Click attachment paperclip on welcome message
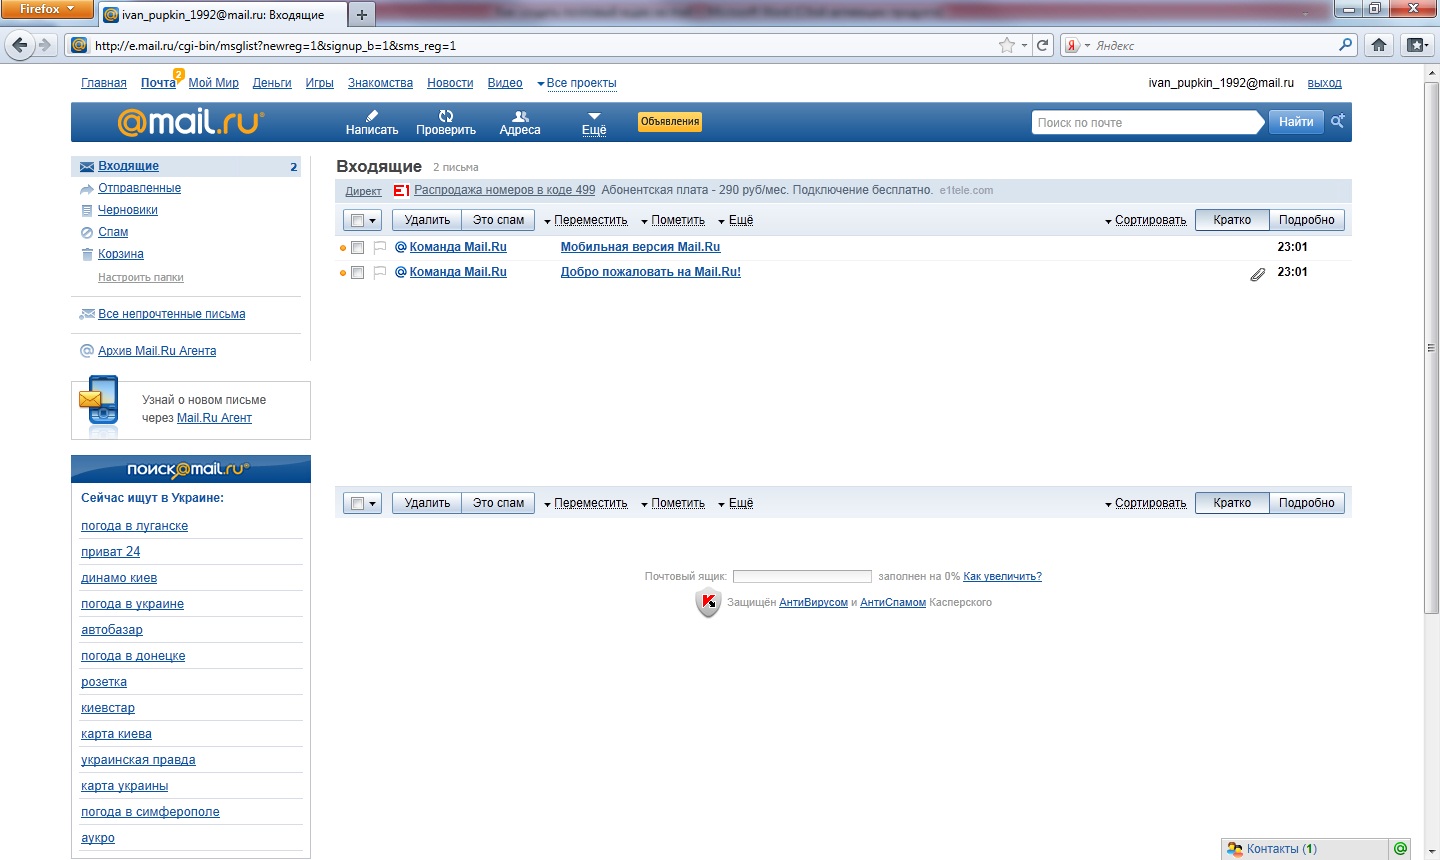 click(x=1258, y=274)
